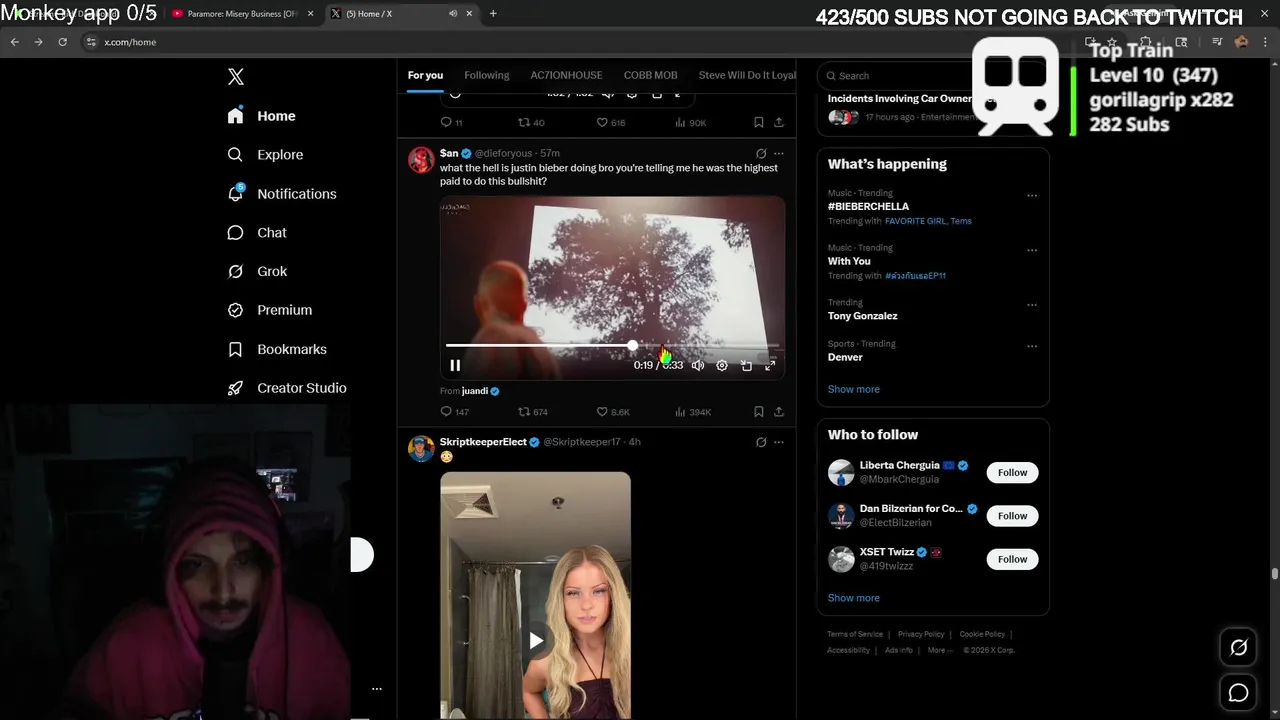Screen dimensions: 1280x720
Task: Open Grok action on SkriptkeeperElect's post
Action: [x=761, y=442]
